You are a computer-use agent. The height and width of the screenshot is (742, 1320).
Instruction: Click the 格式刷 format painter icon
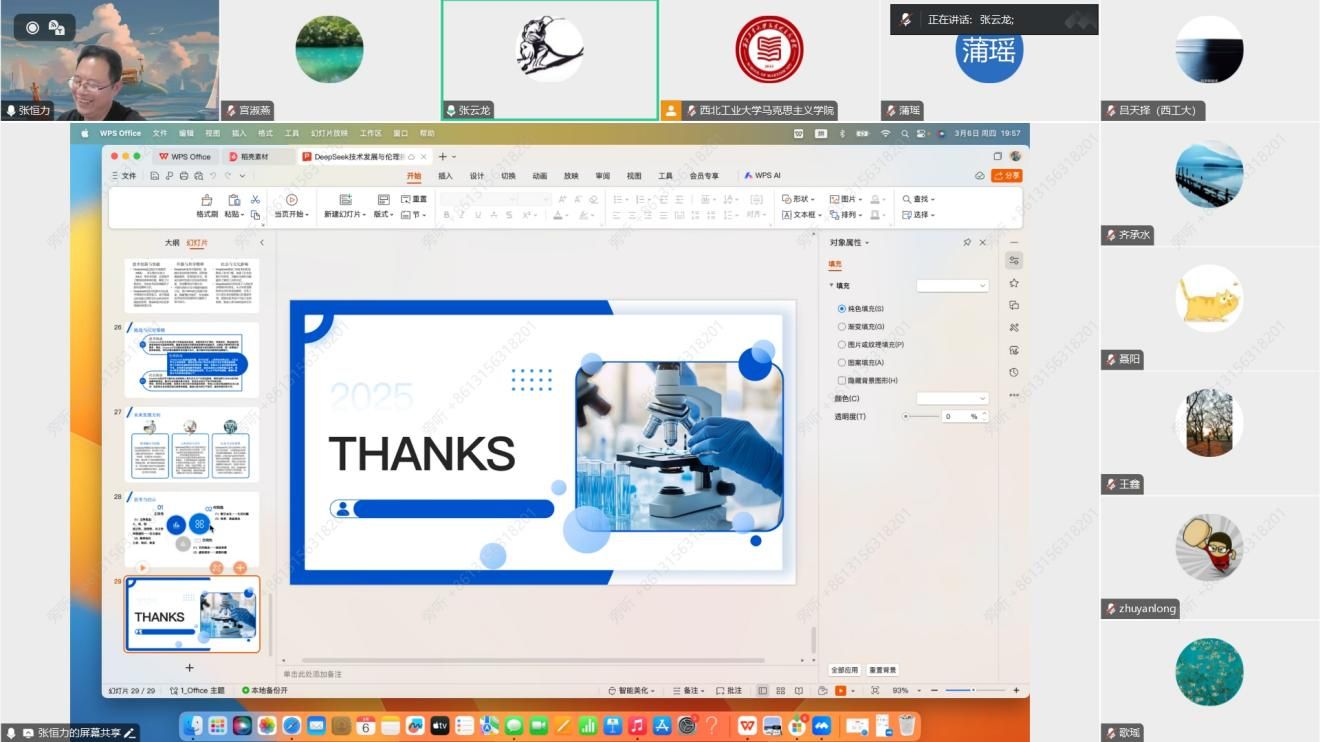click(206, 200)
